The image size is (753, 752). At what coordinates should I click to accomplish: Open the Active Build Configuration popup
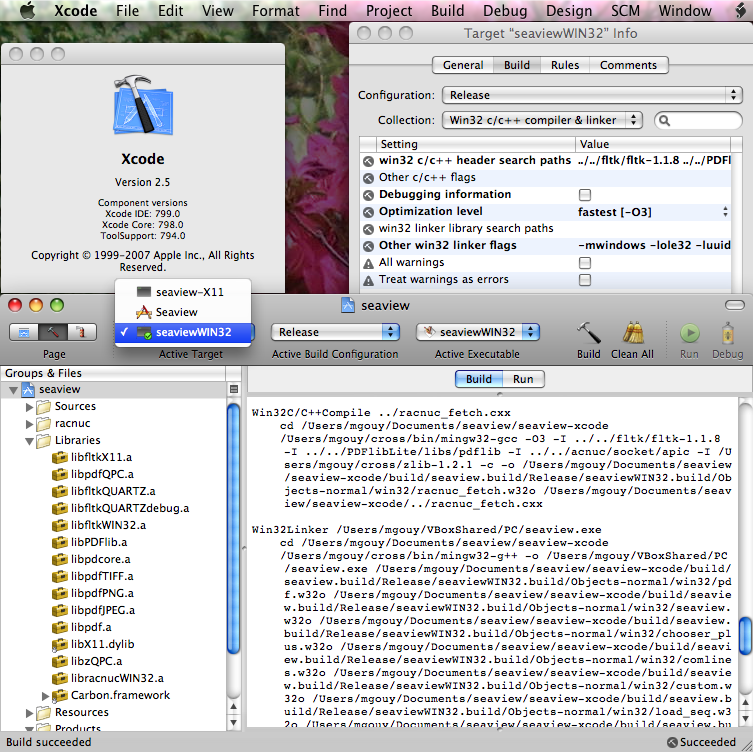(334, 332)
